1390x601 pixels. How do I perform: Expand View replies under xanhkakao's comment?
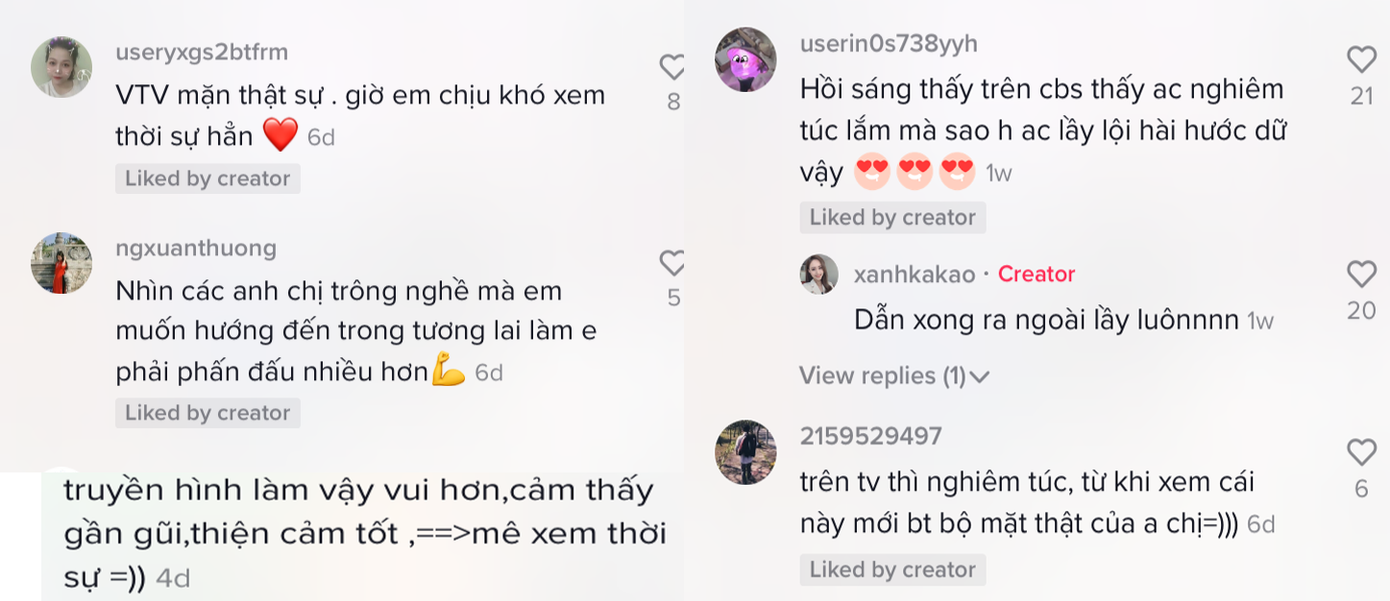pyautogui.click(x=885, y=375)
